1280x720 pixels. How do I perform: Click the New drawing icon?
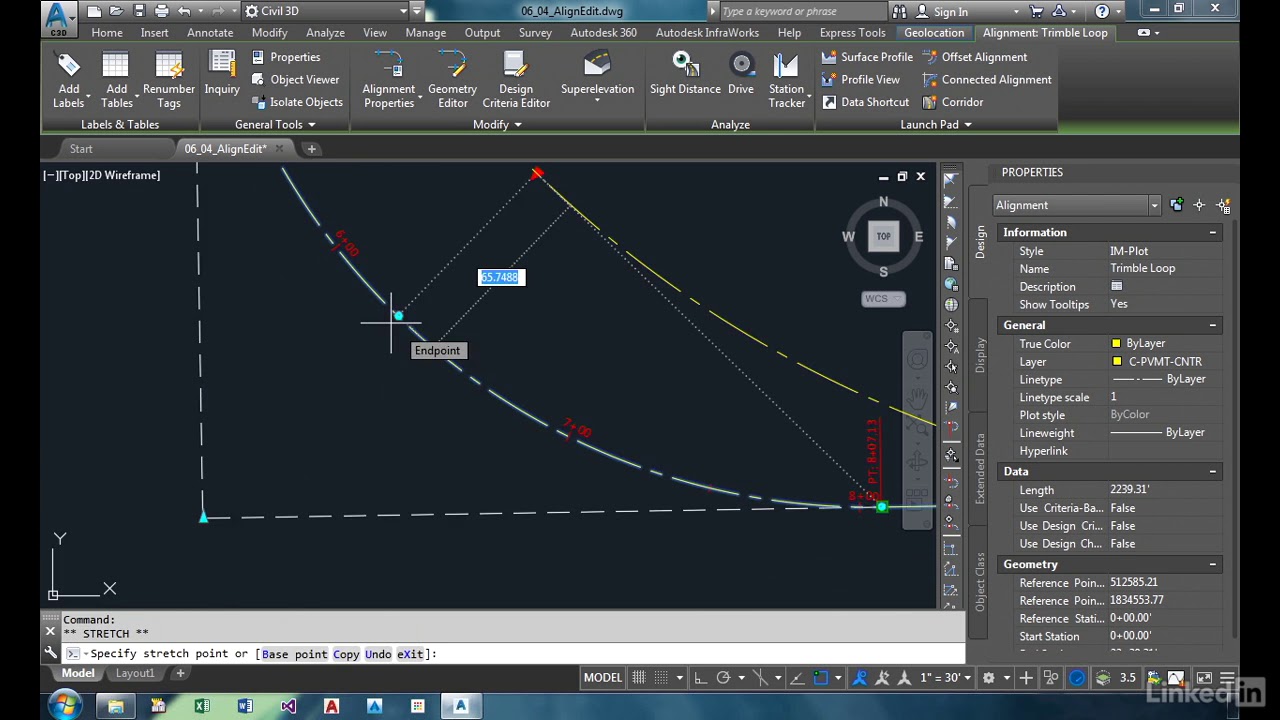[93, 11]
